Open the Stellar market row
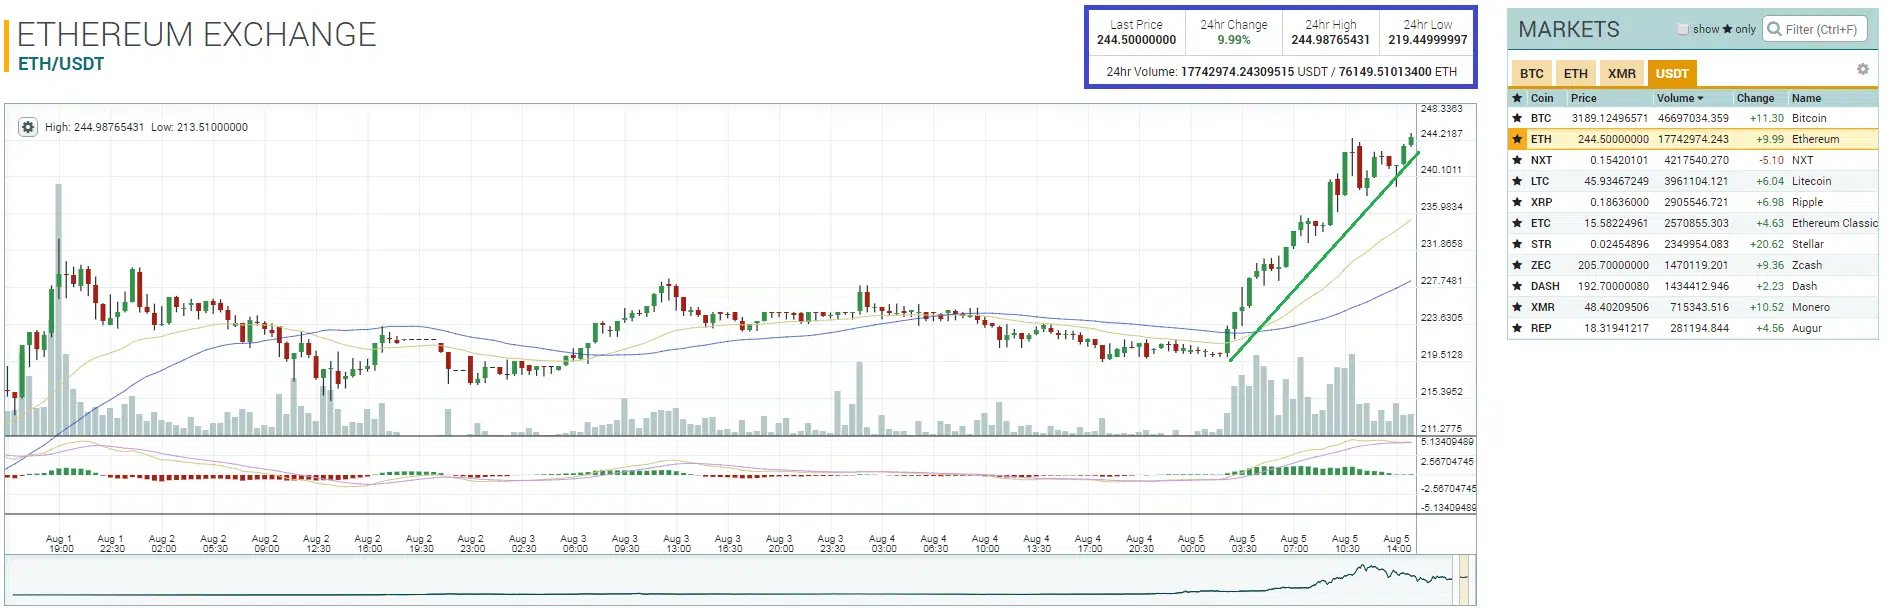Screen dimensions: 1886x610 [x=1693, y=244]
